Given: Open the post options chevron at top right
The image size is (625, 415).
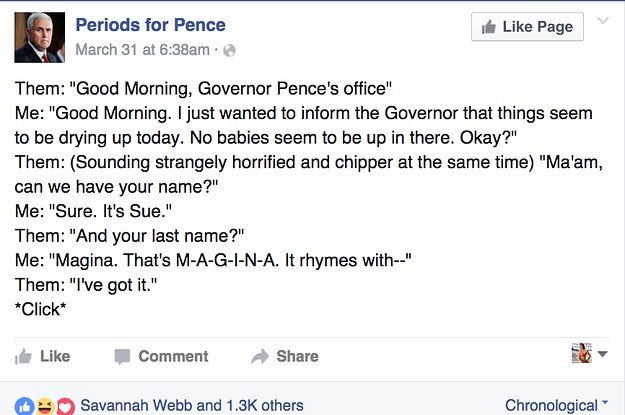Looking at the screenshot, I should tap(603, 21).
